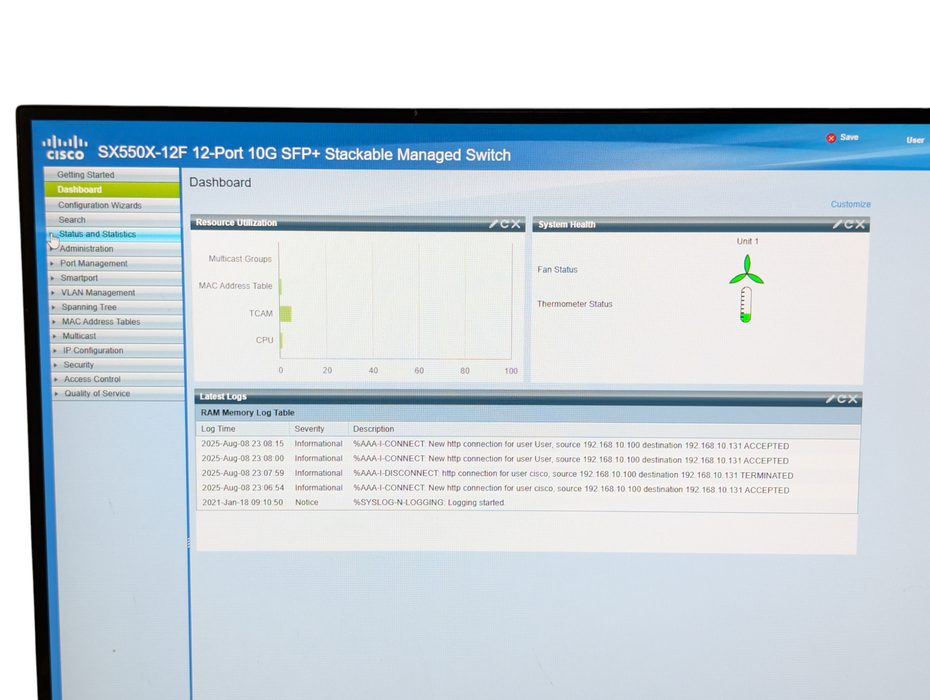Expand the Quality of Service arrow

pyautogui.click(x=56, y=394)
